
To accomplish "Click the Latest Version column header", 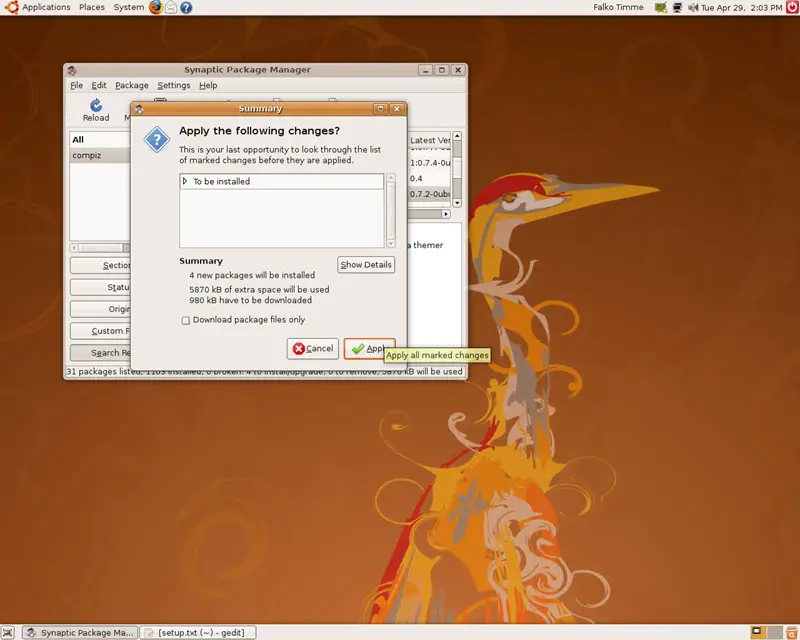I will point(430,140).
